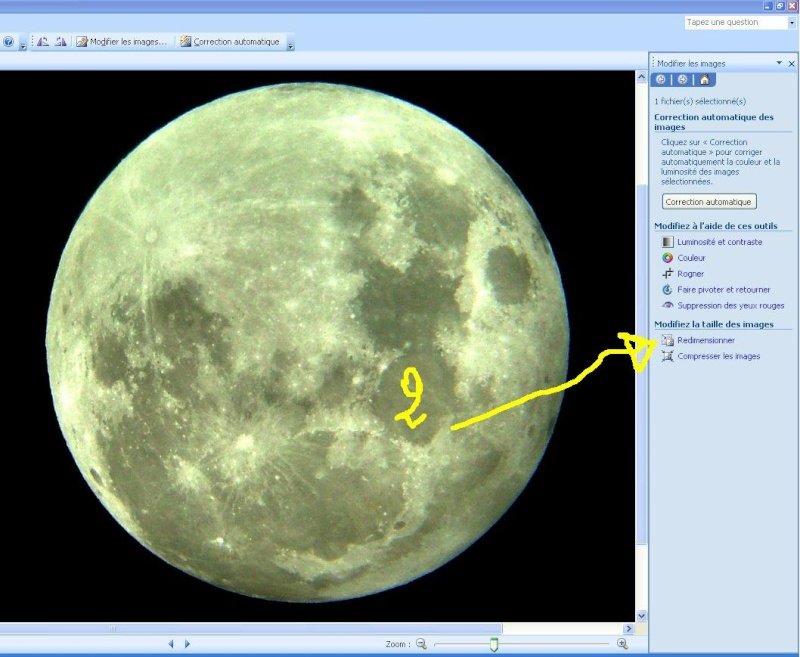Expand toolbar options arrow next to help icon
Viewport: 800px width, 657px height.
tap(23, 44)
